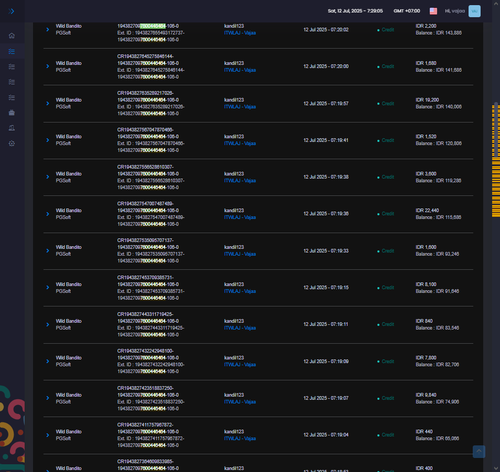Click Wild Bandito in the 07:19:57 row

[x=69, y=100]
